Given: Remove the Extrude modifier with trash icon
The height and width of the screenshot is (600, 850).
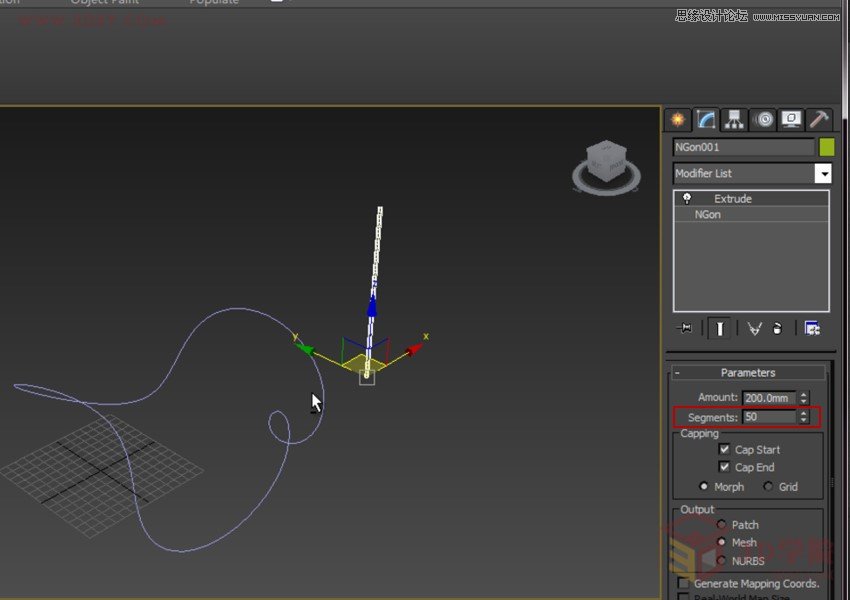Looking at the screenshot, I should coord(776,327).
